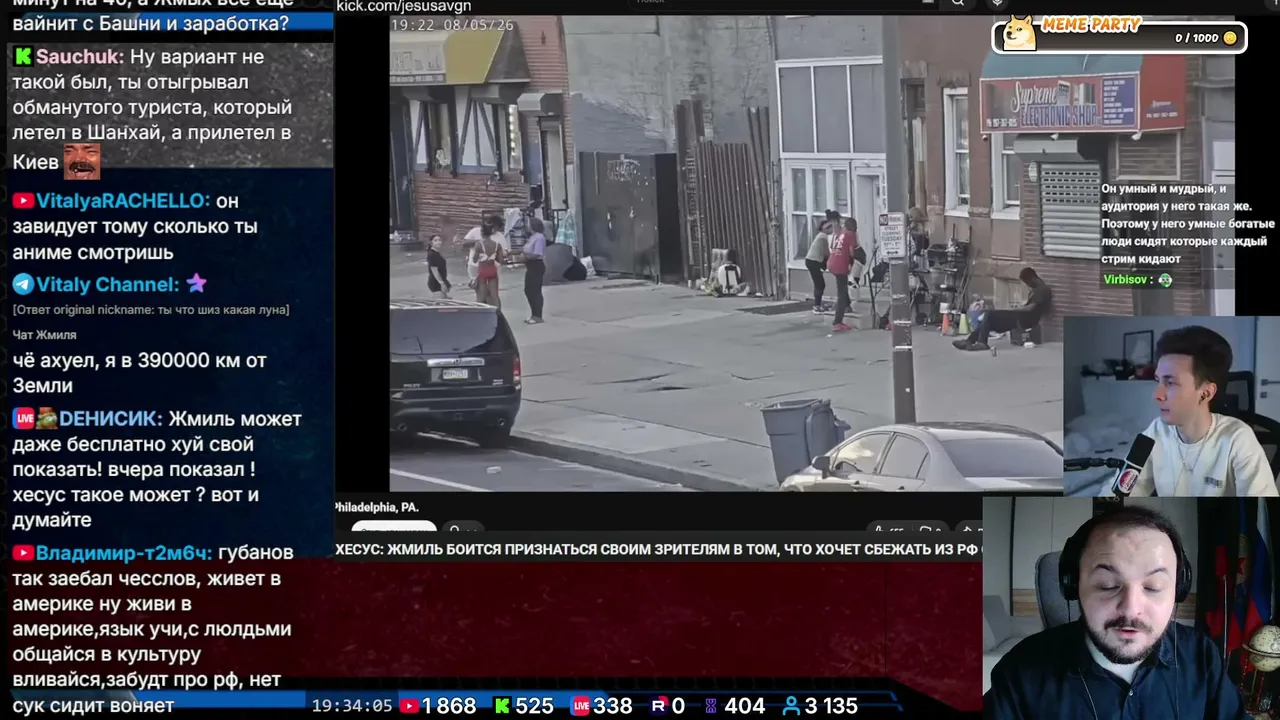Click the hourglass count 404

[x=744, y=706]
